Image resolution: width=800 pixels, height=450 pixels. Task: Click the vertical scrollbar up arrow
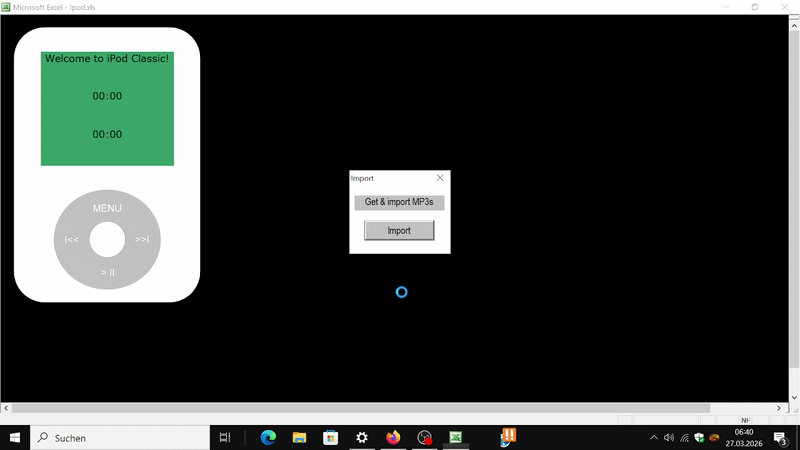point(794,26)
